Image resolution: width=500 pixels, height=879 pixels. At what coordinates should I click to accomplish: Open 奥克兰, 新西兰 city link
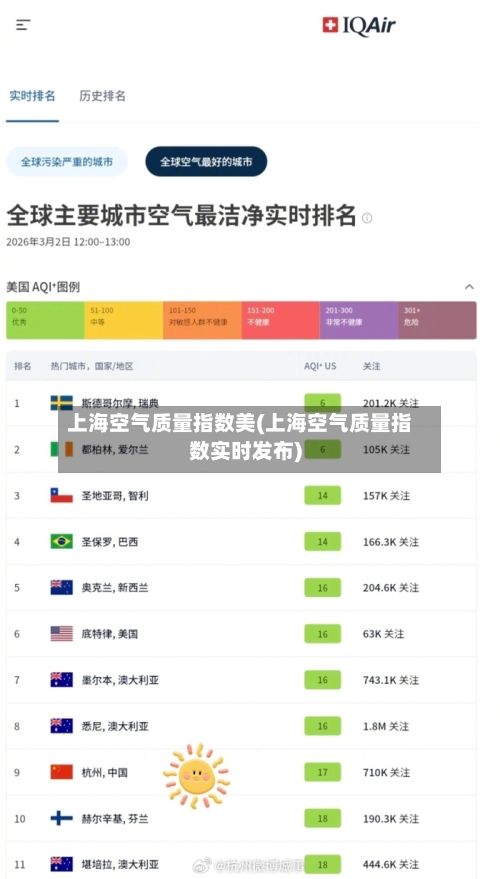[x=115, y=587]
